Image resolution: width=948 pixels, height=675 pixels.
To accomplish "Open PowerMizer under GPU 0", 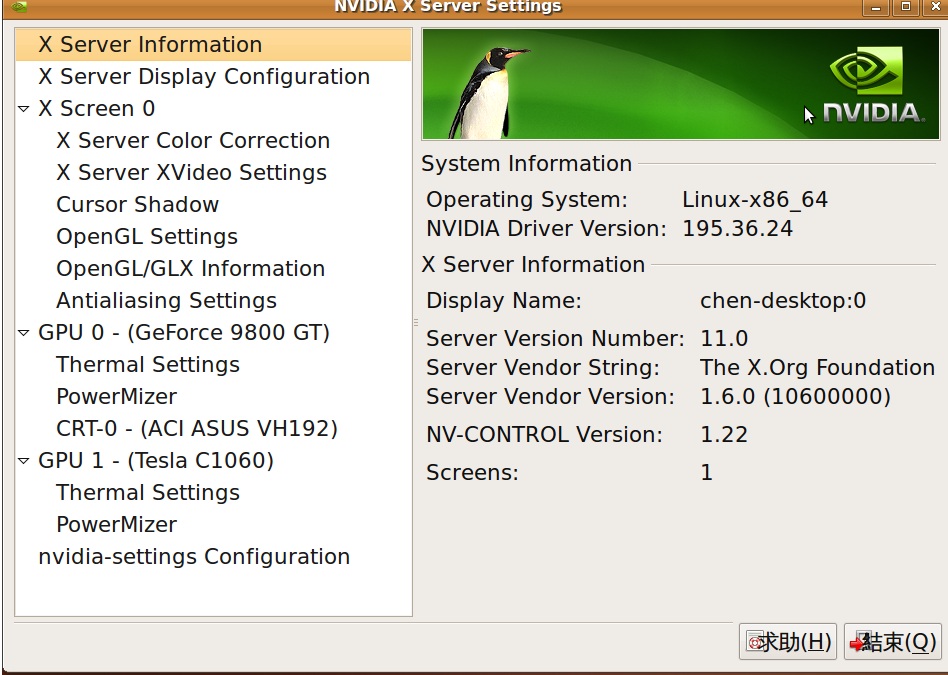I will (x=117, y=397).
